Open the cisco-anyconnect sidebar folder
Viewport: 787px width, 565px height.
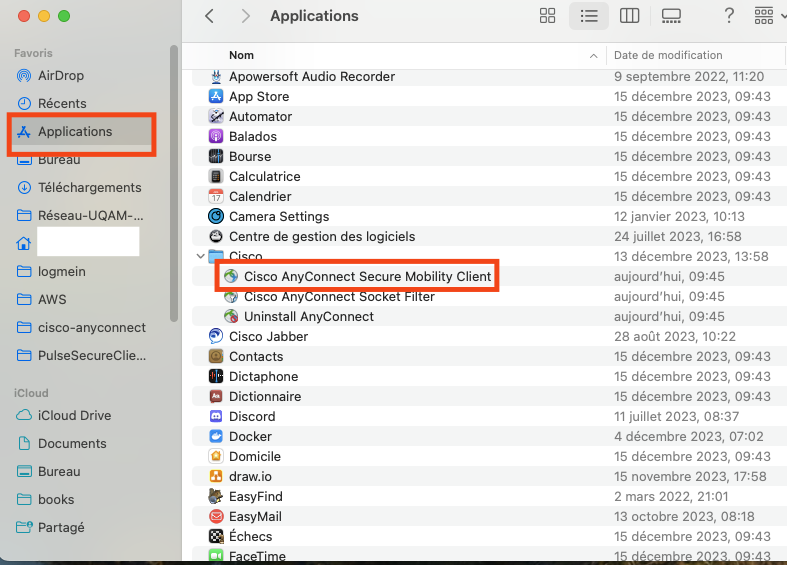(81, 328)
